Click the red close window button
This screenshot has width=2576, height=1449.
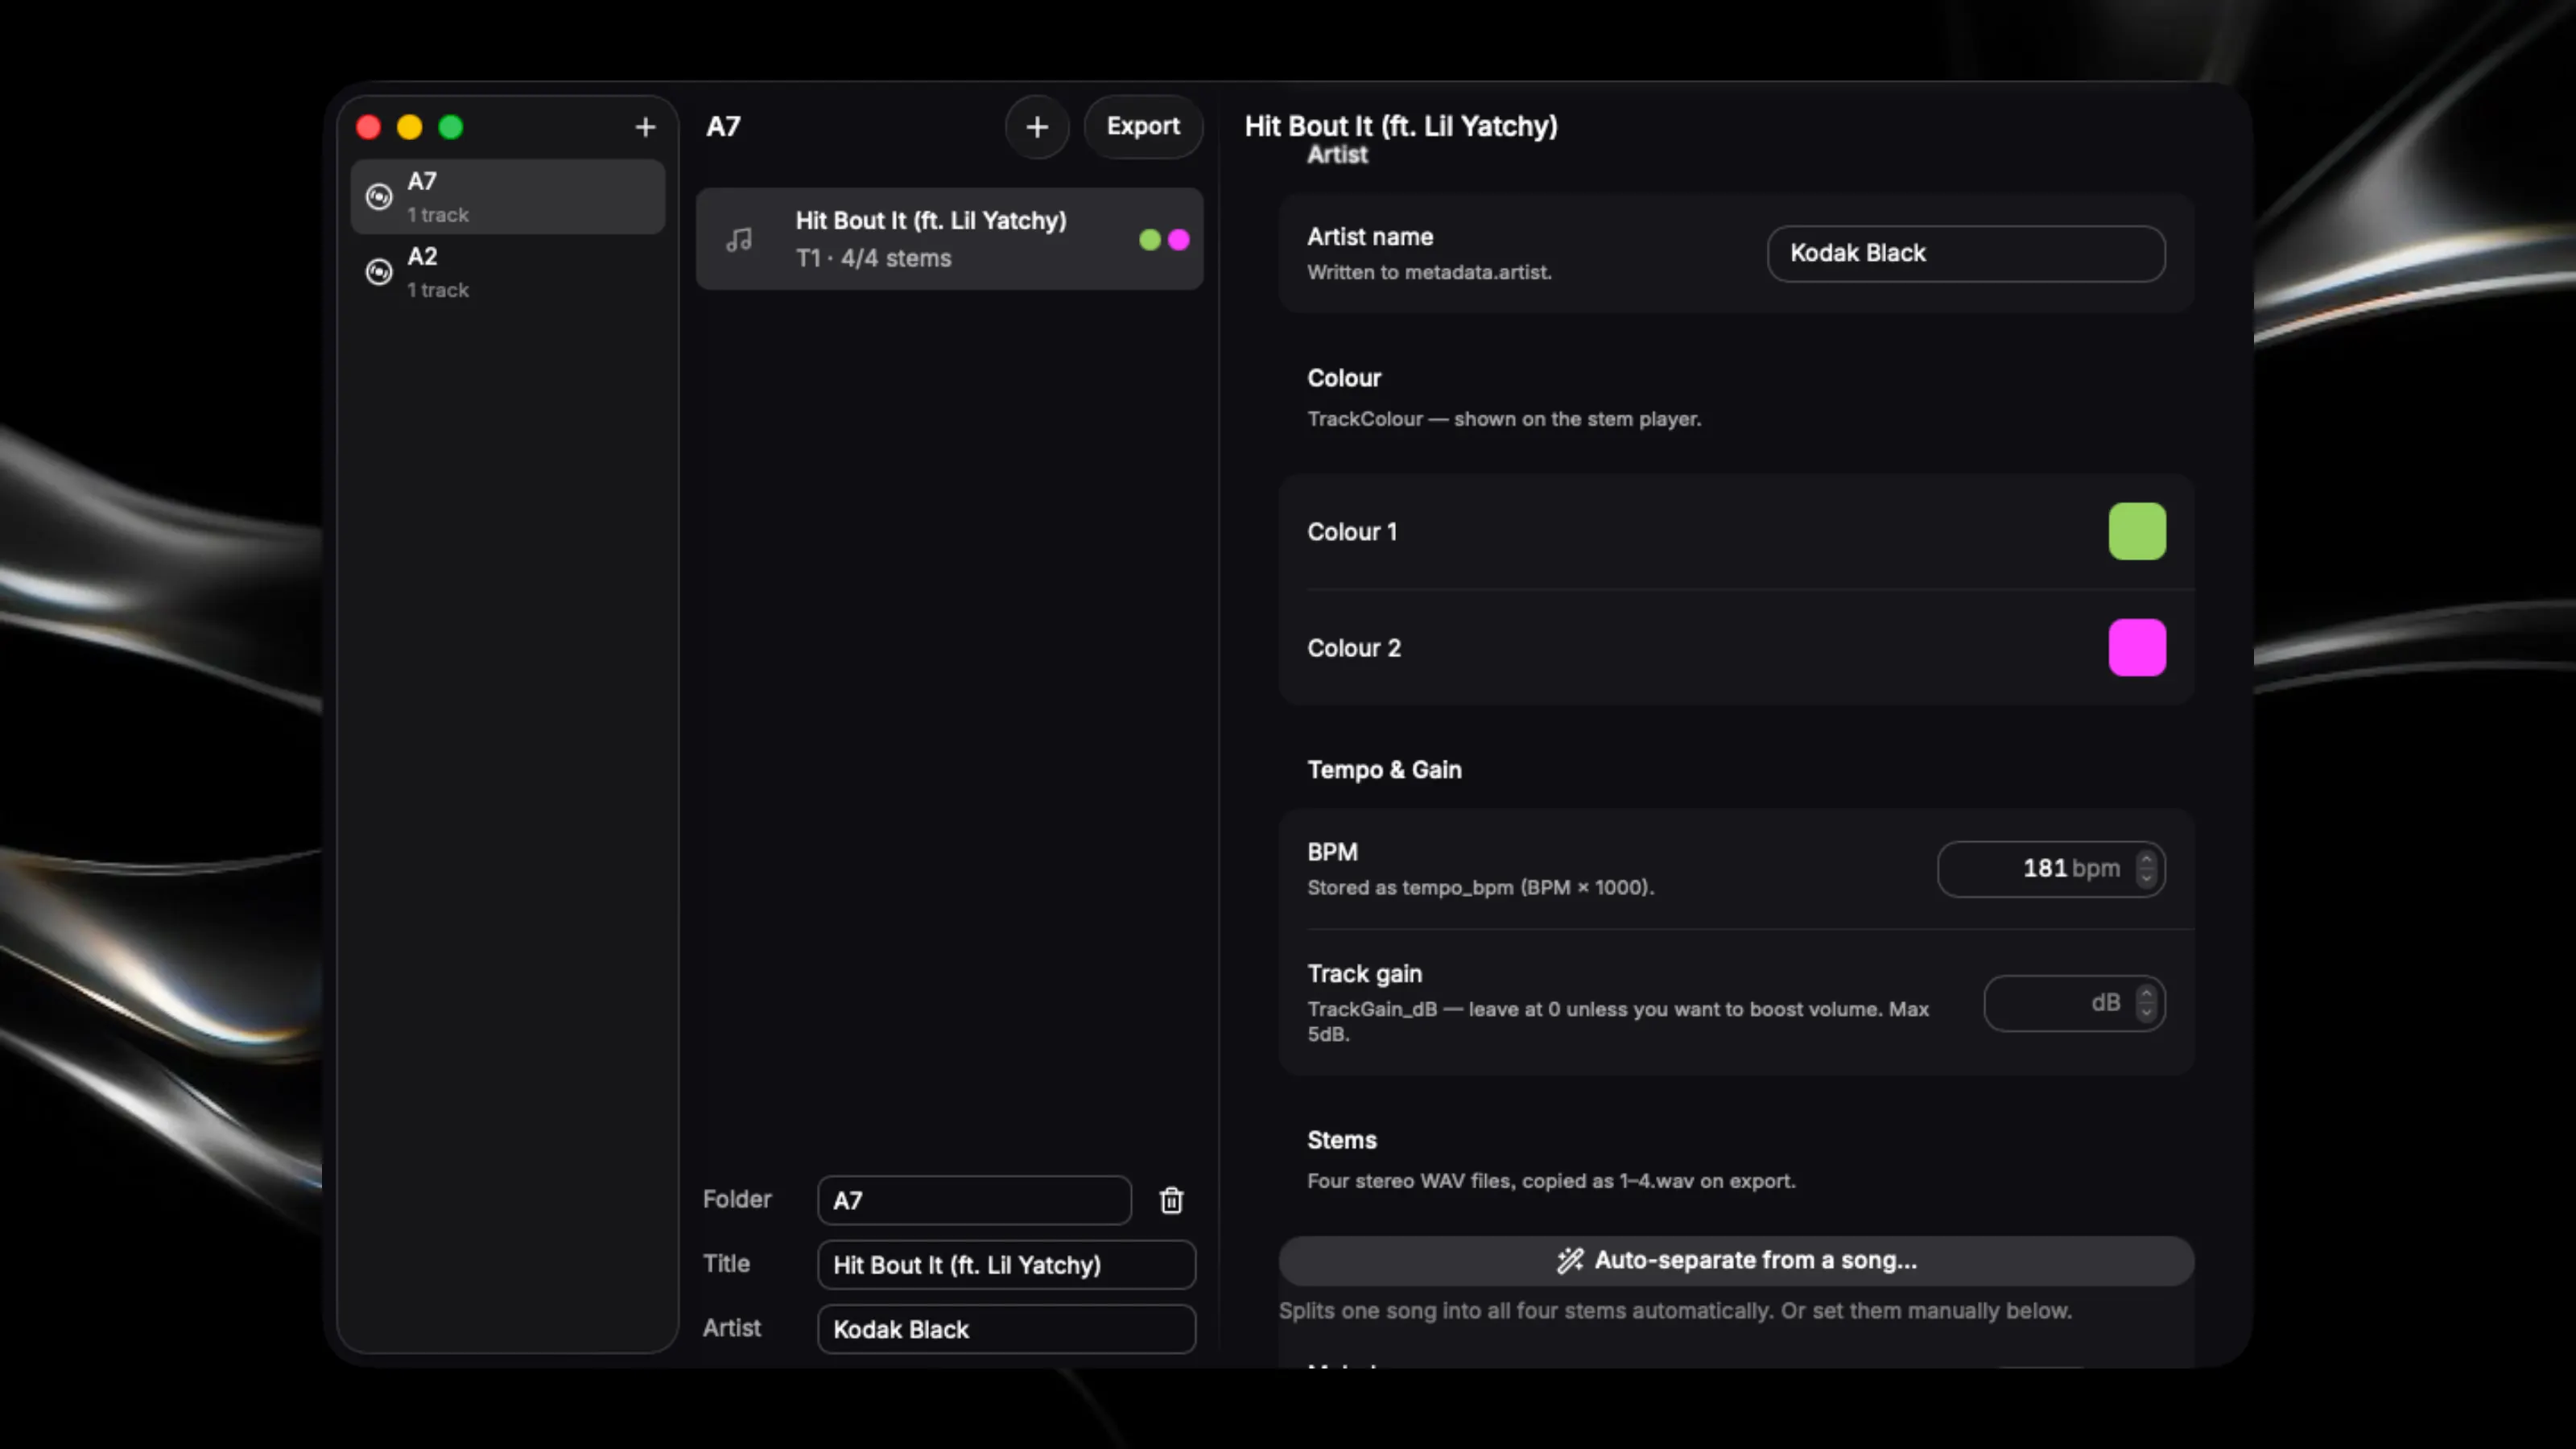coord(368,127)
